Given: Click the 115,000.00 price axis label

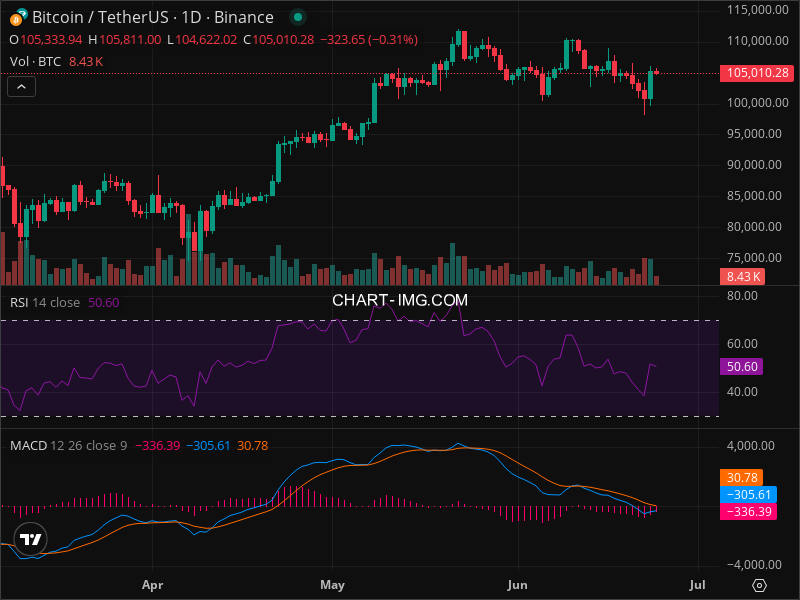Looking at the screenshot, I should click(x=758, y=10).
